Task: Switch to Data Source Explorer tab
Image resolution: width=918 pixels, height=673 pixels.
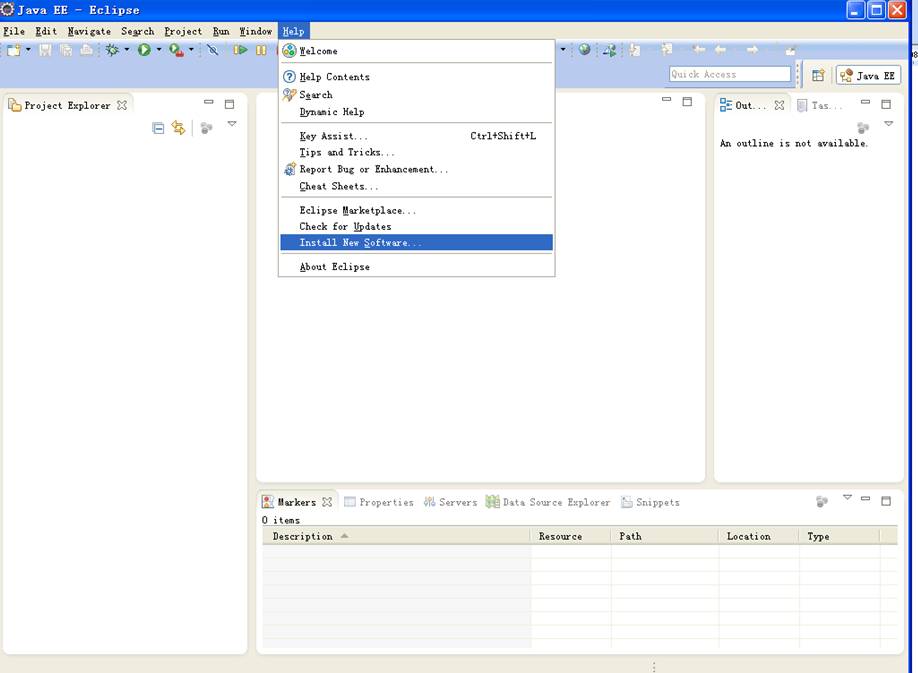Action: click(548, 502)
